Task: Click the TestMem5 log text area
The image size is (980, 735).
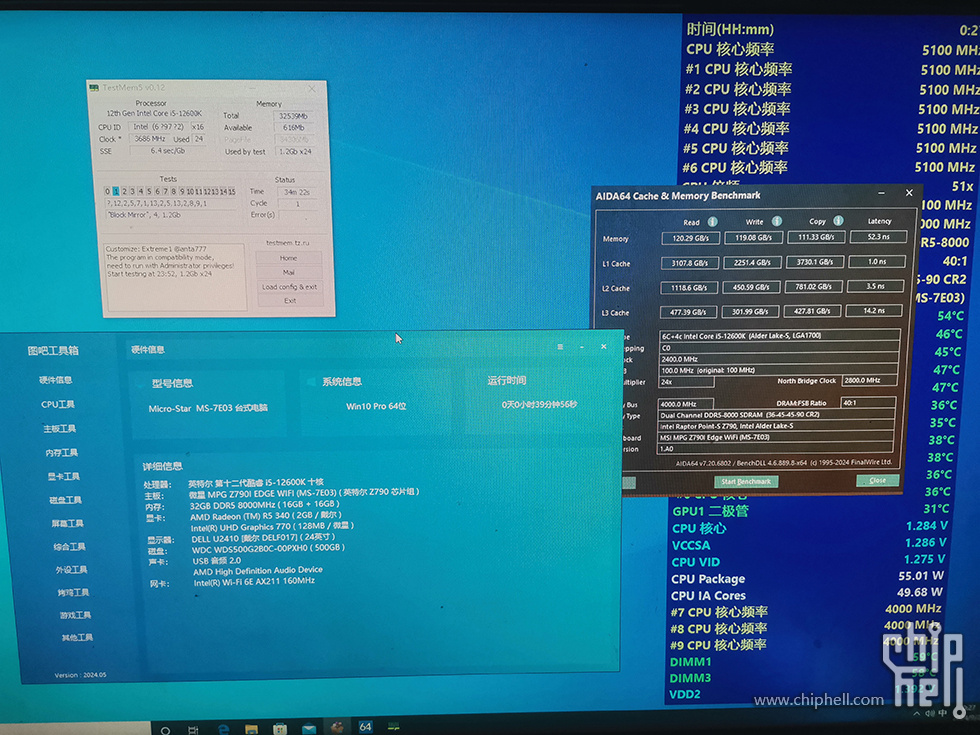Action: coord(174,276)
